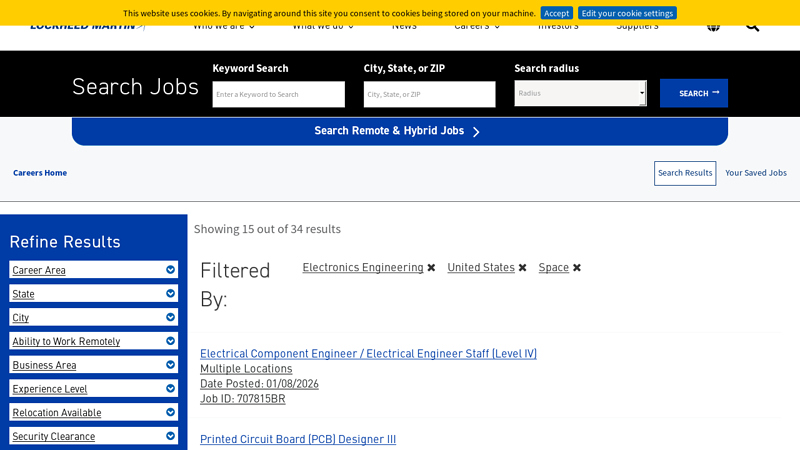Screen dimensions: 800x450
Task: Accept the cookies
Action: (x=556, y=13)
